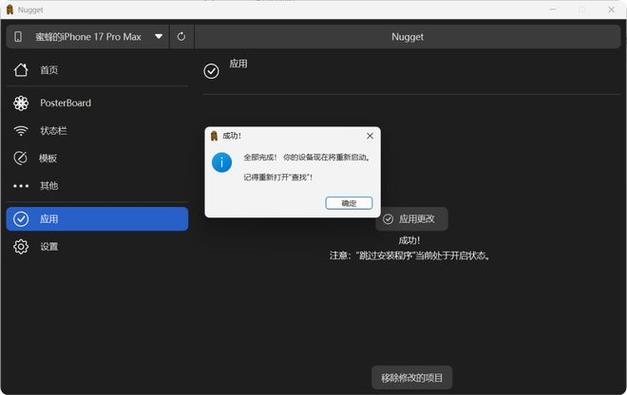The image size is (627, 395).
Task: Click the blue info icon in dialog
Action: pyautogui.click(x=222, y=162)
